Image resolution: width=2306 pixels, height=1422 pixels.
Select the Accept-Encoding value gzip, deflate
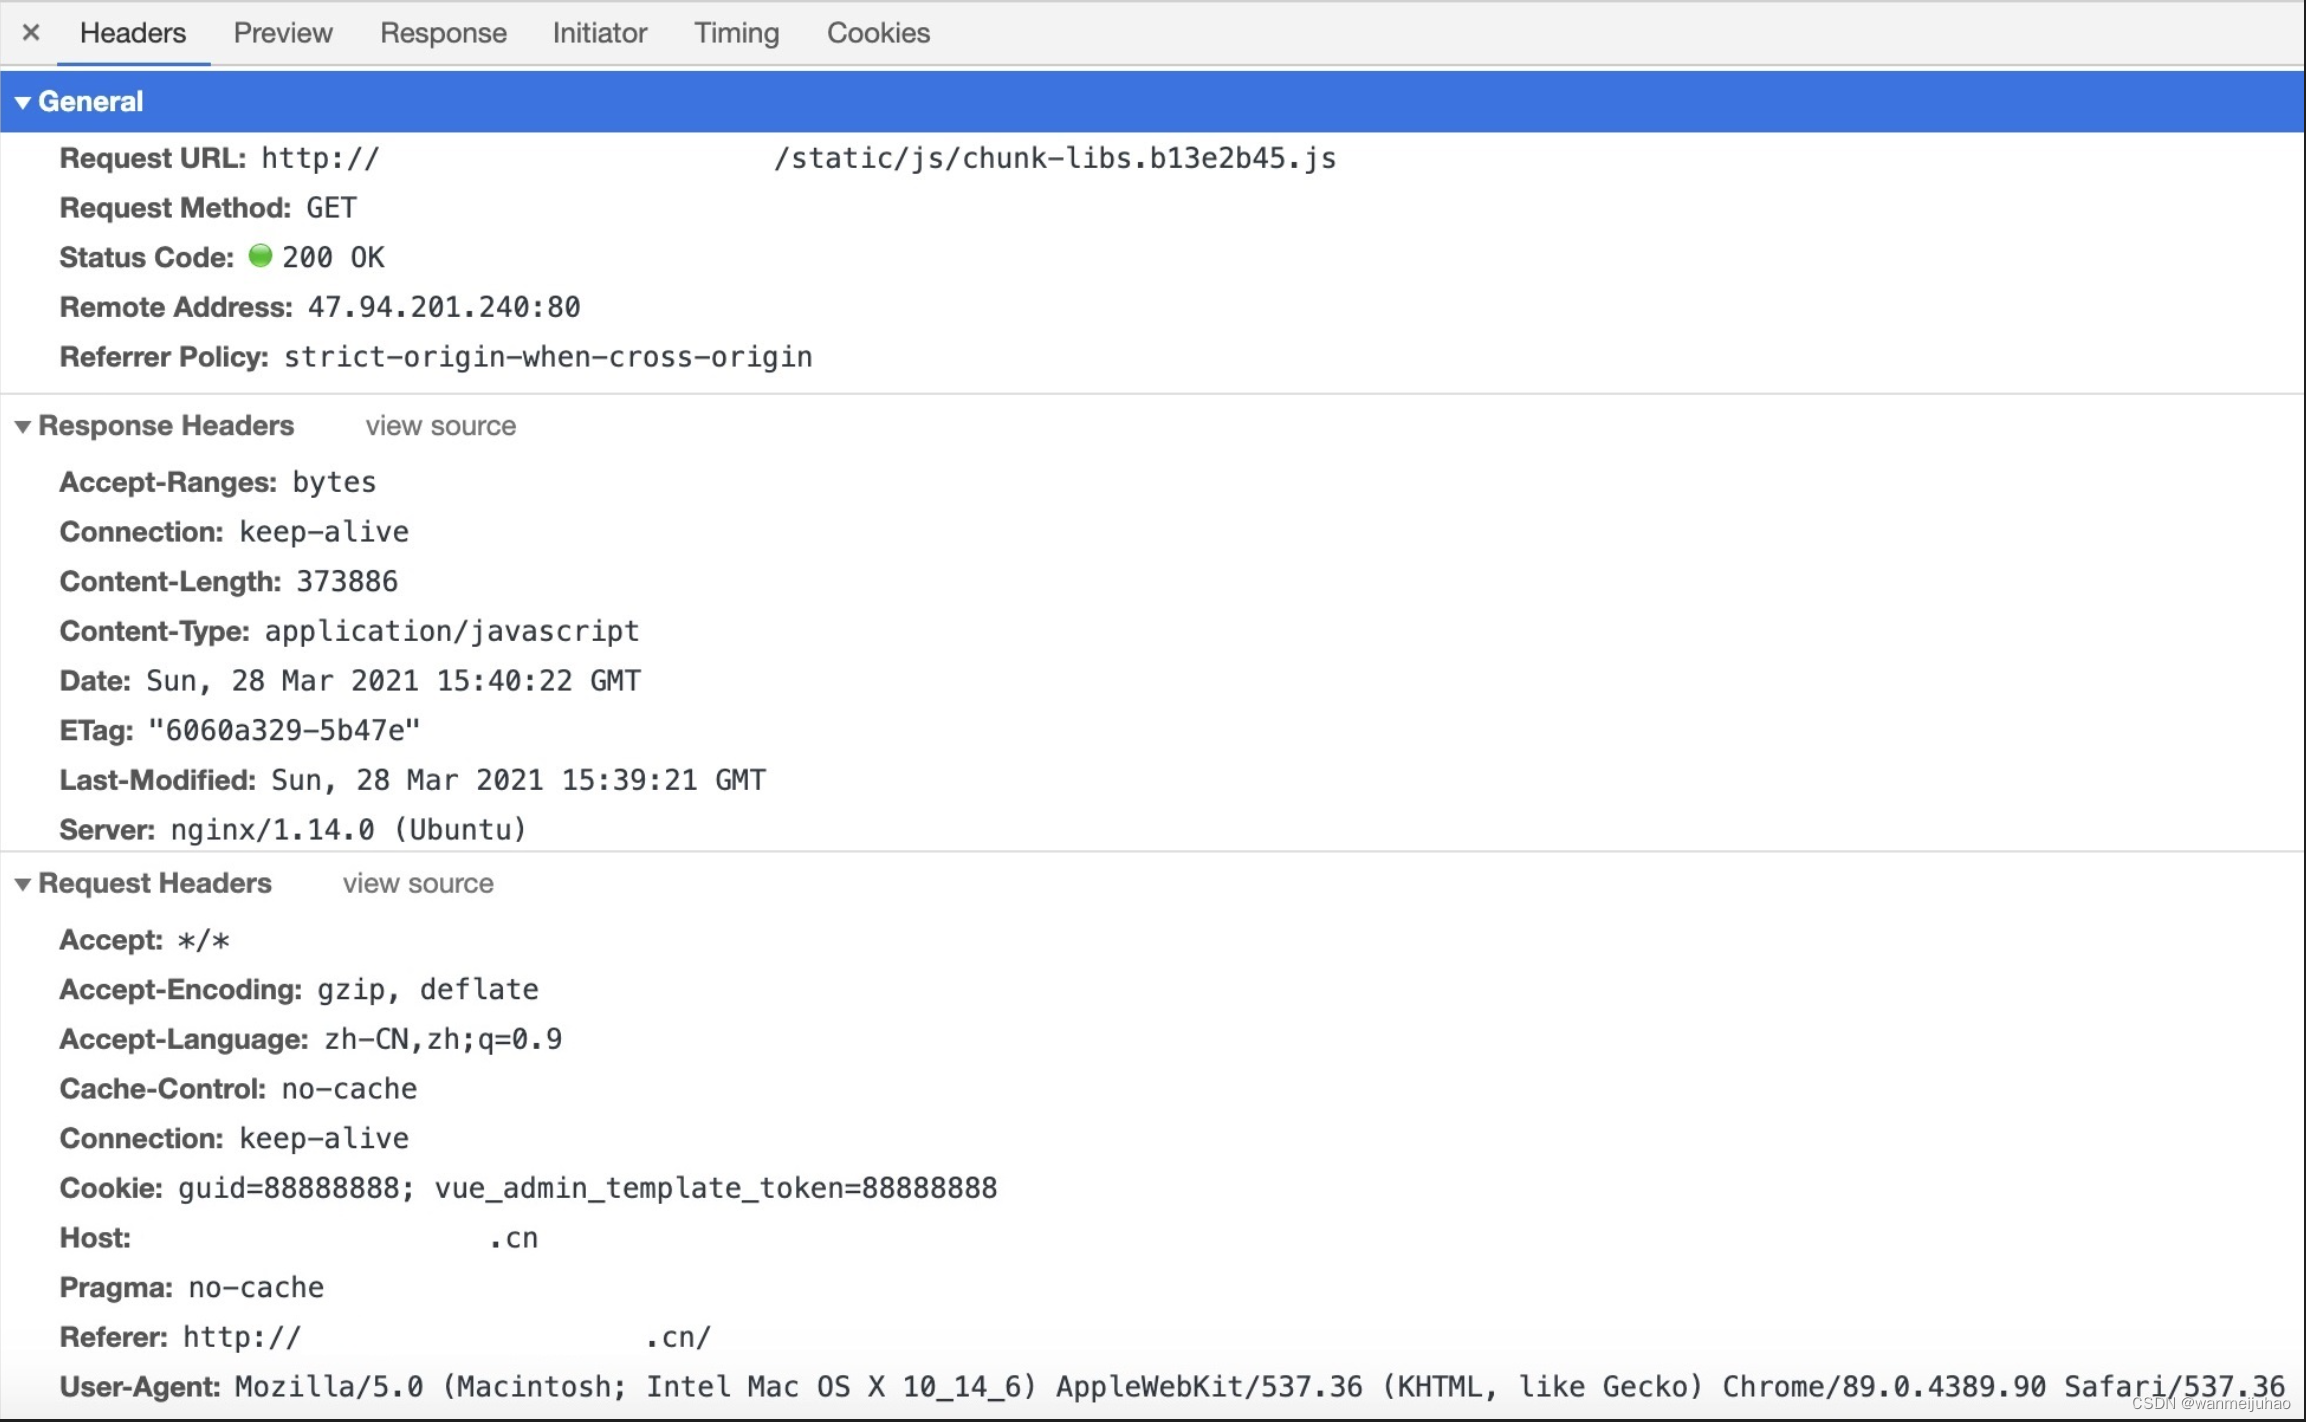(428, 990)
